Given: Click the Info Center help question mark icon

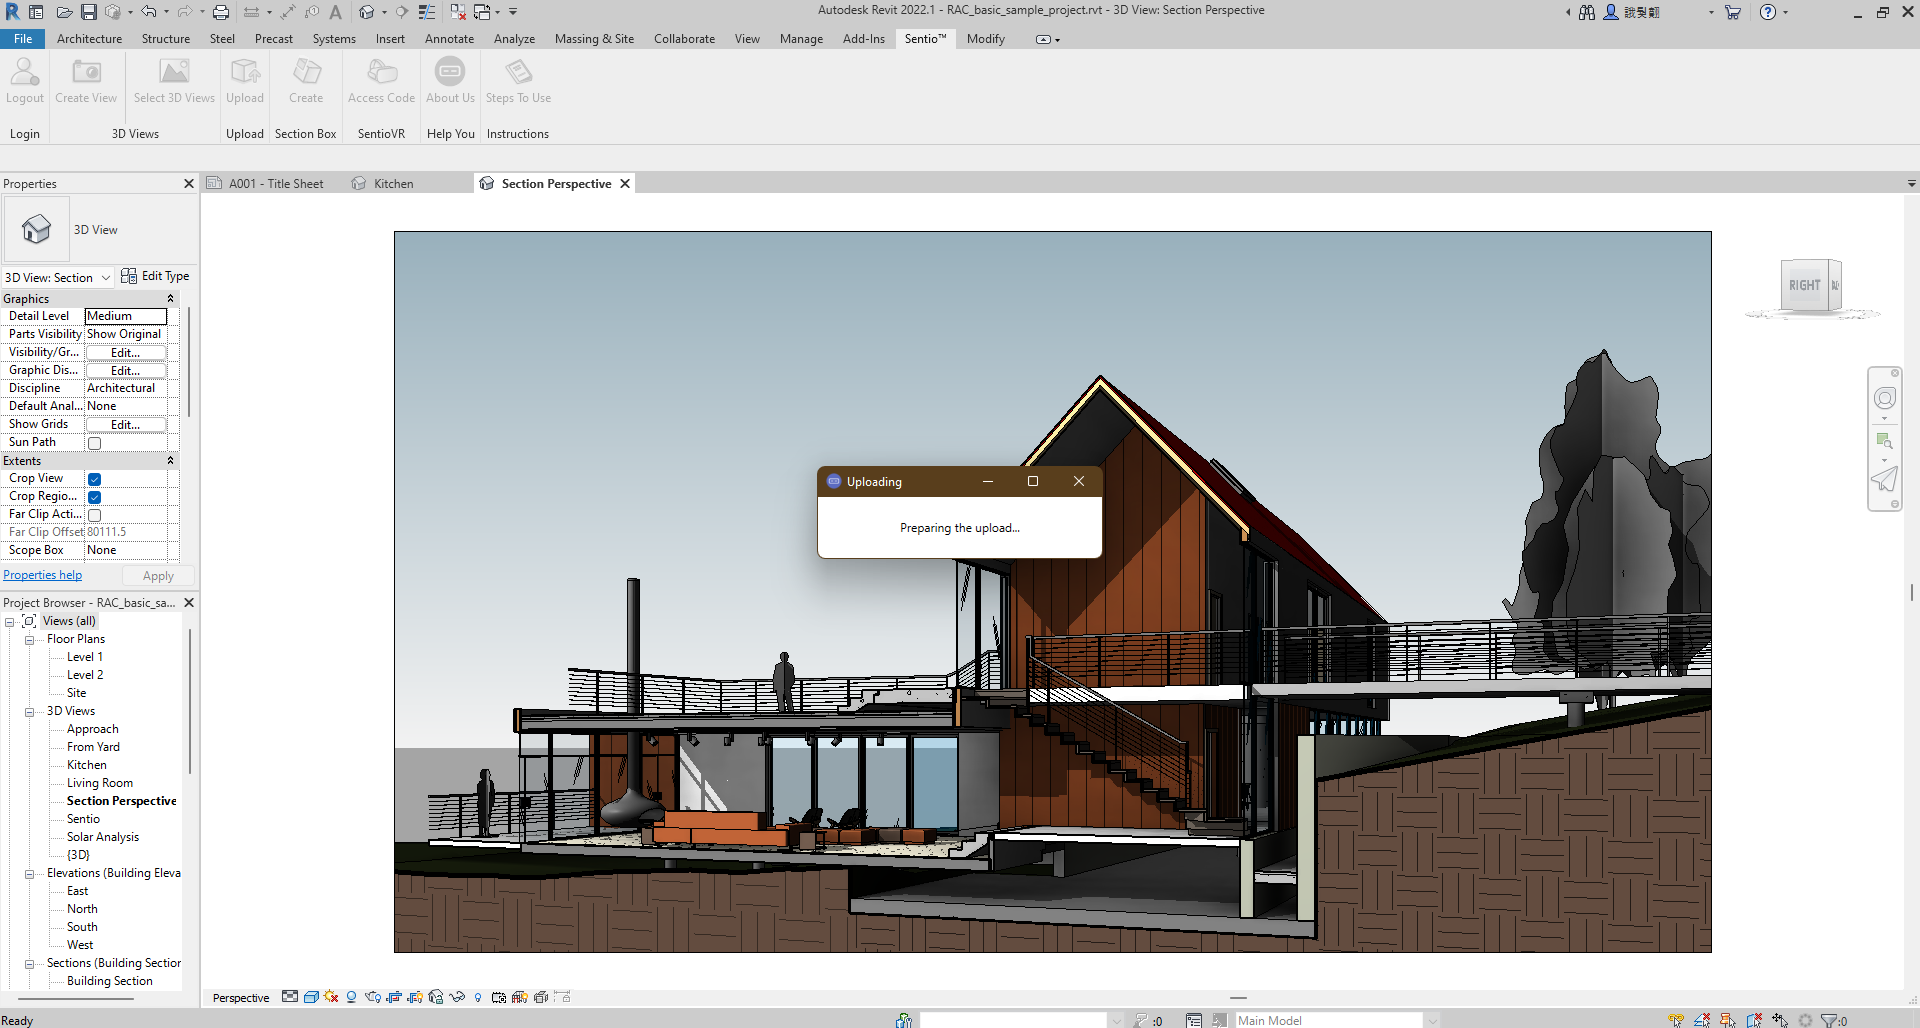Looking at the screenshot, I should point(1768,12).
